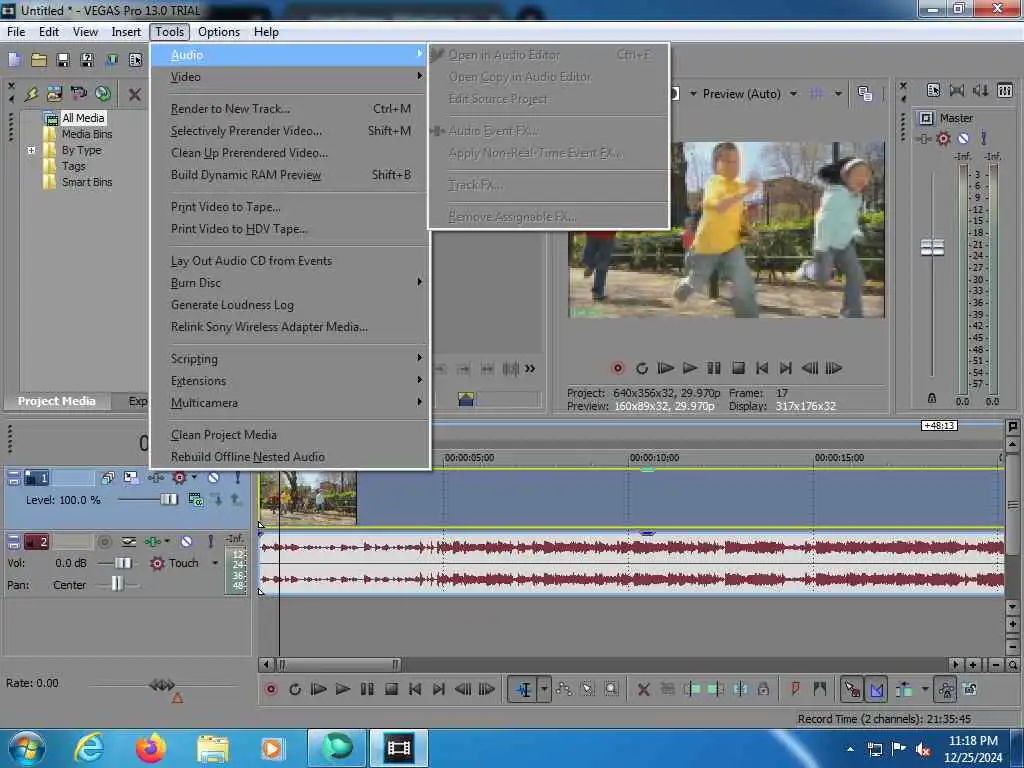Expand the Scripting submenu
Image resolution: width=1024 pixels, height=768 pixels.
pos(290,359)
